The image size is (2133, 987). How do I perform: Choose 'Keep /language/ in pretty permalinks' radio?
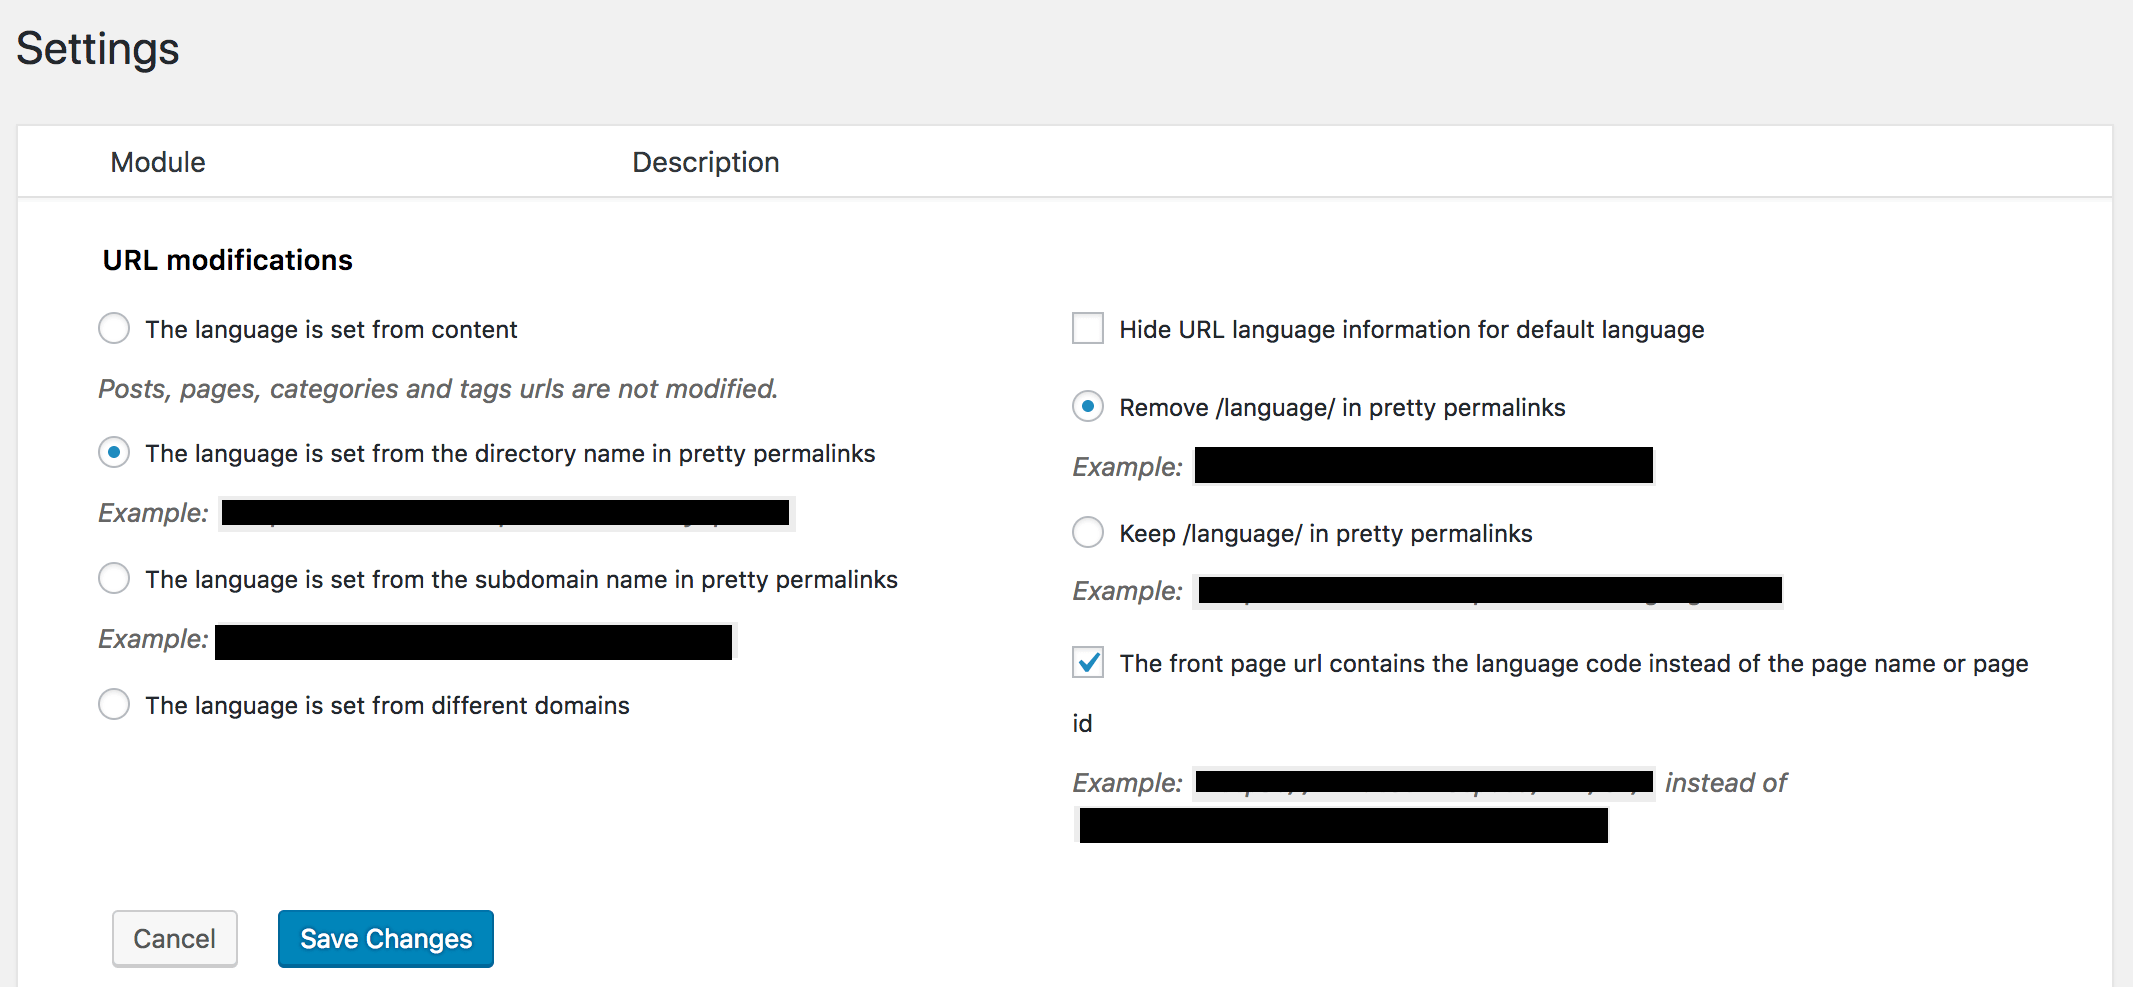tap(1088, 532)
